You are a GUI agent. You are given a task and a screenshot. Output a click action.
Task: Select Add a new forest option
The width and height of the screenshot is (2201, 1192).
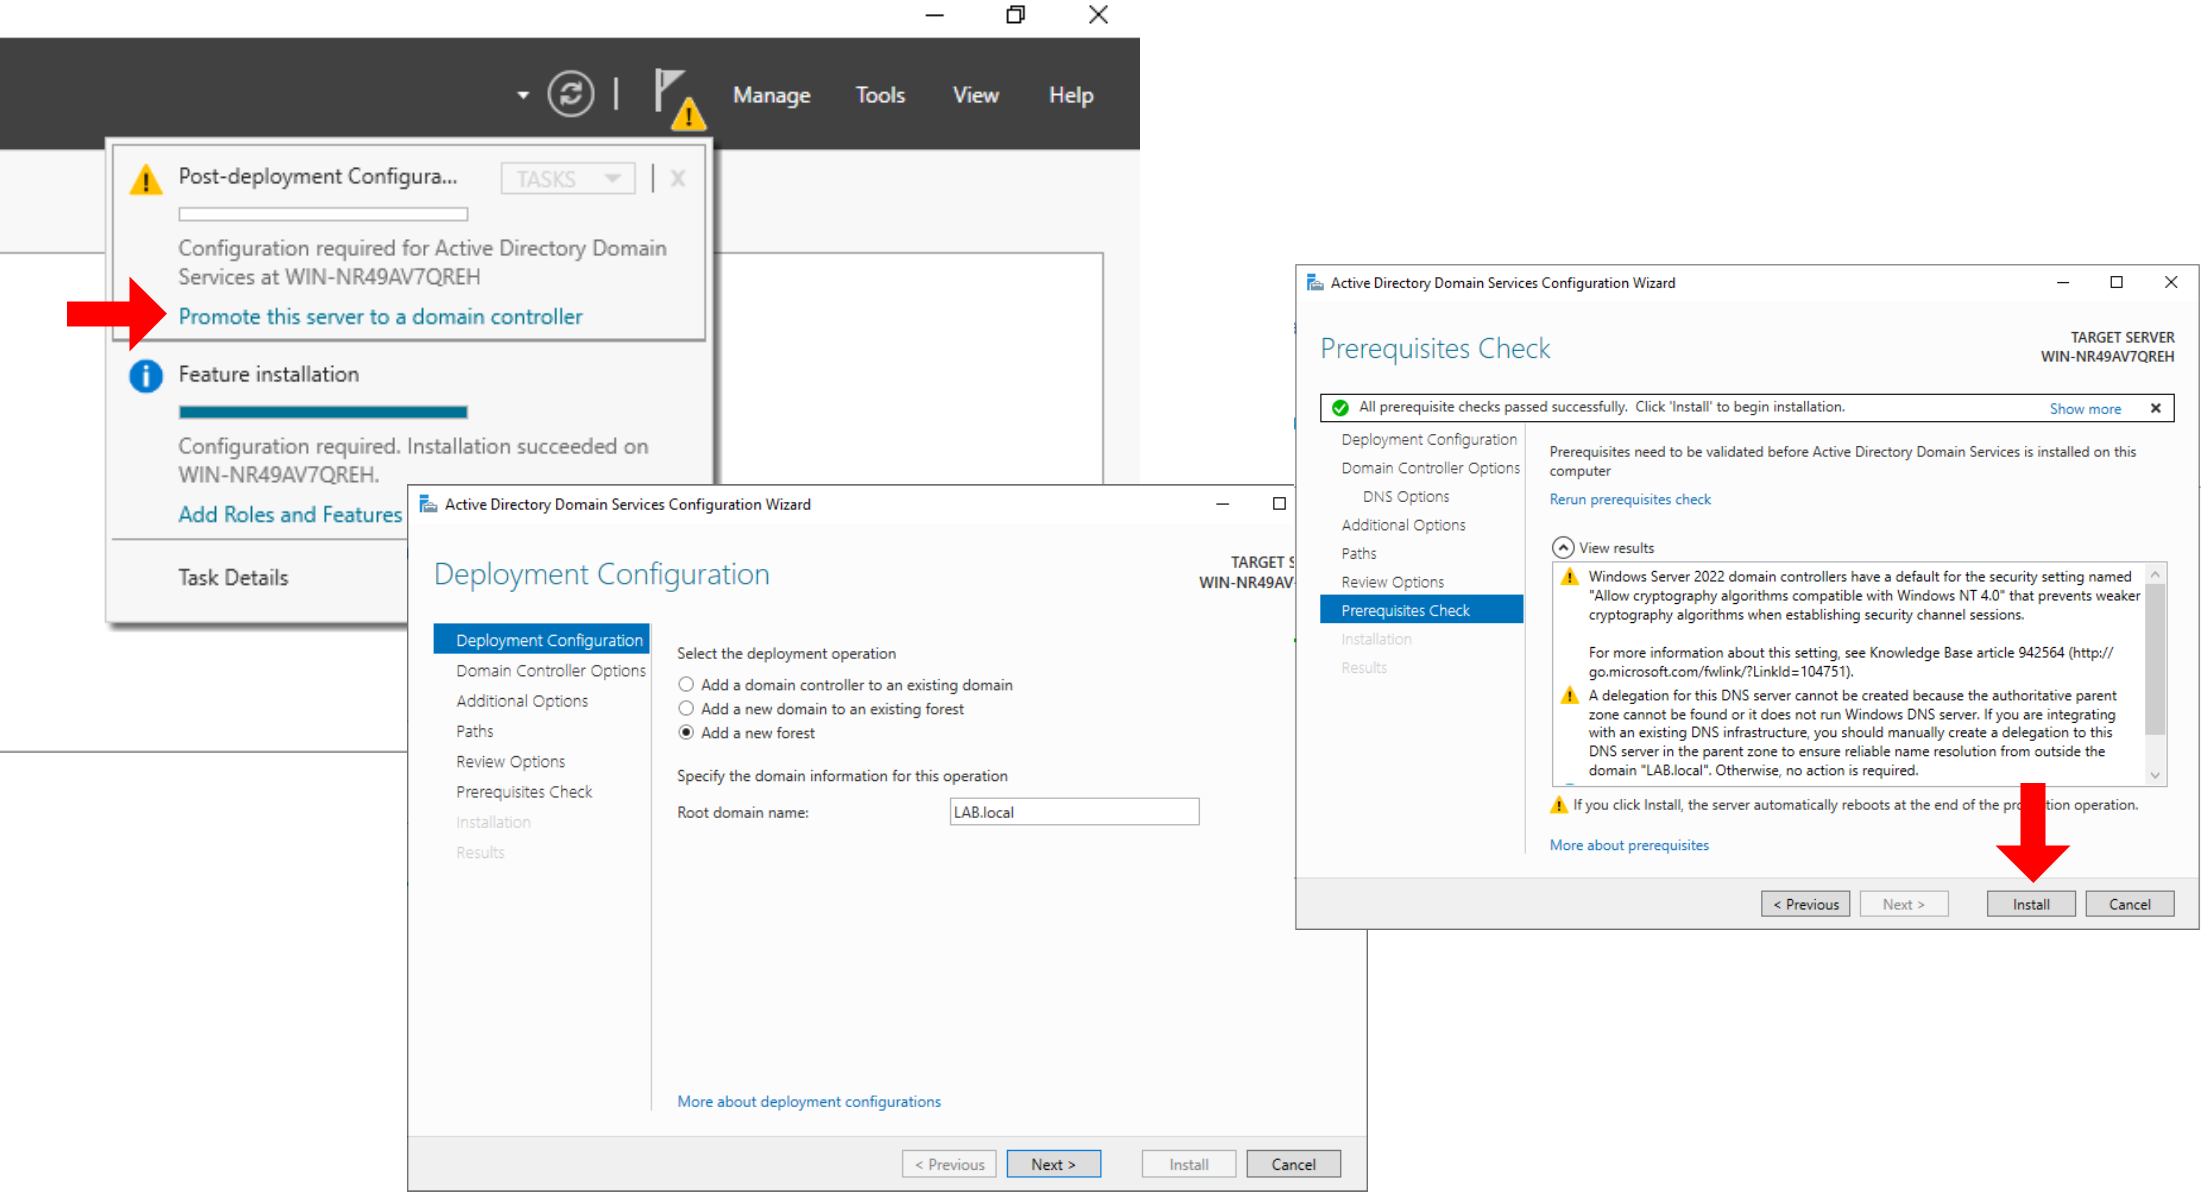(x=686, y=733)
